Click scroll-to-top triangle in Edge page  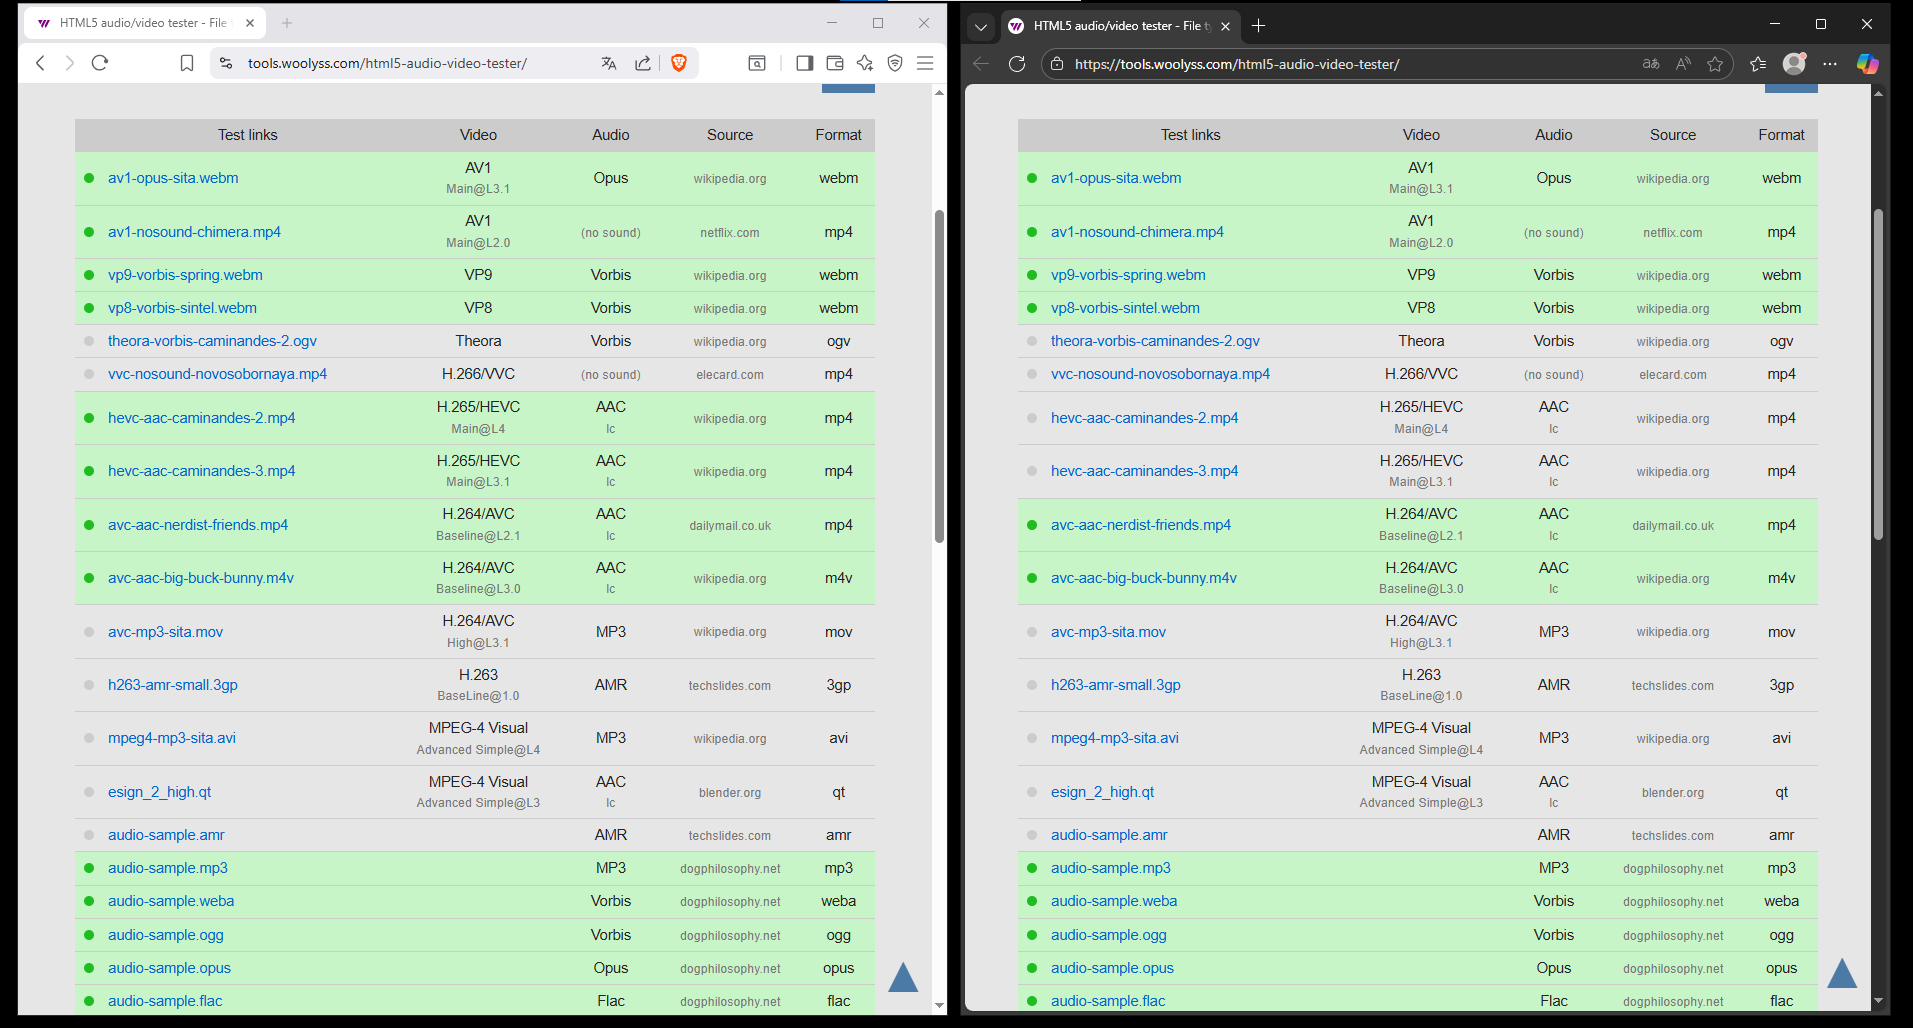coord(1842,973)
